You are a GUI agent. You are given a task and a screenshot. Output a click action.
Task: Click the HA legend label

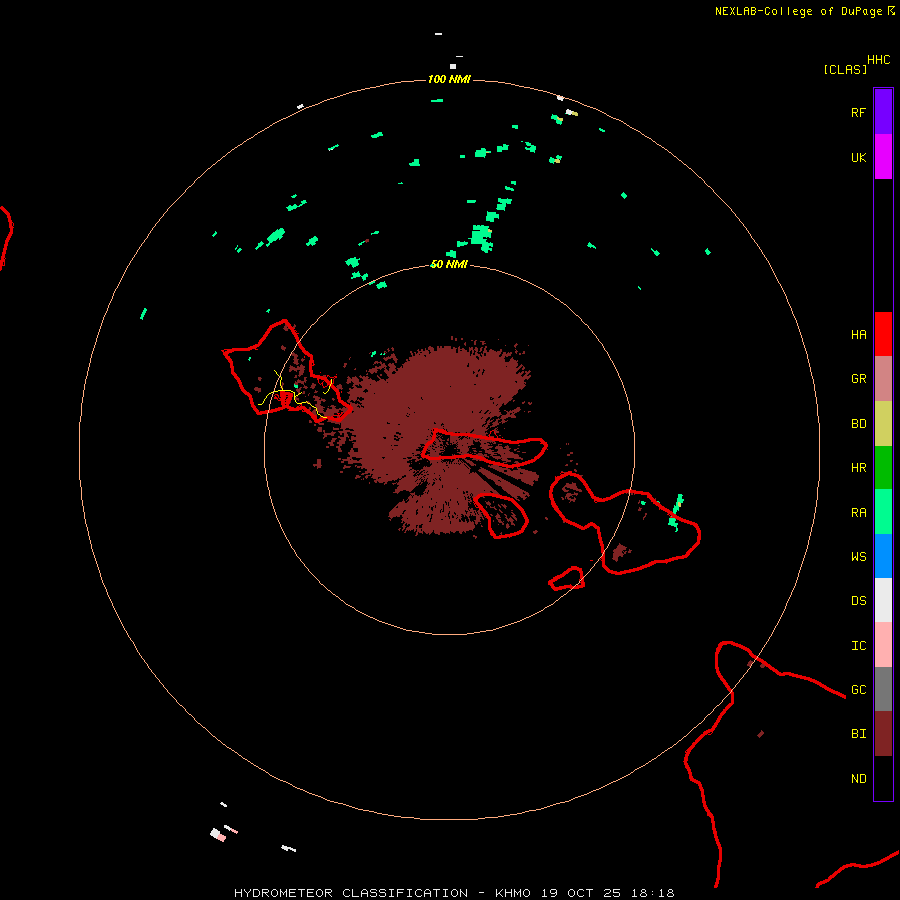[858, 334]
